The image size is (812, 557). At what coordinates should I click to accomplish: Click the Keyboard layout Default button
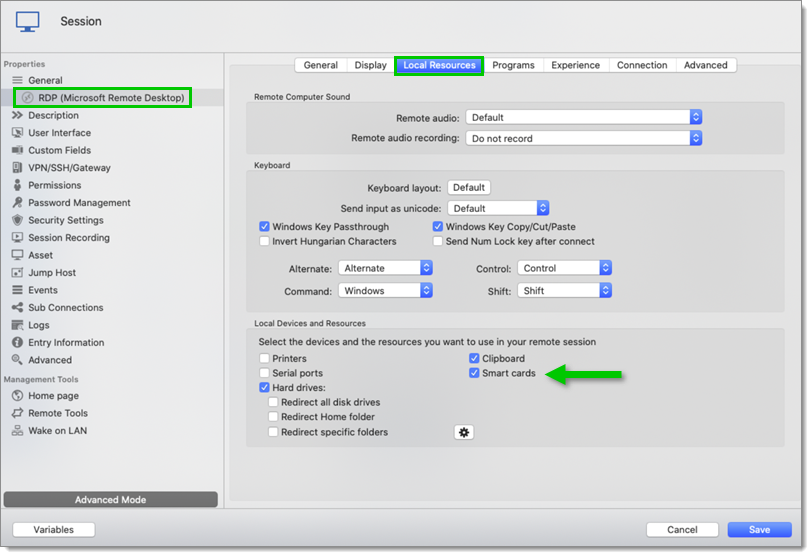[469, 187]
